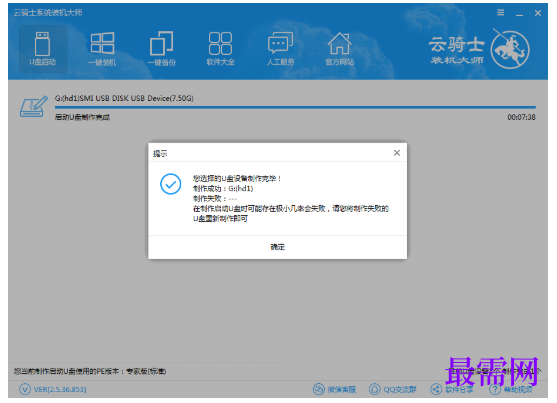Open the U盘启动 tab
Viewport: 557px width, 403px height.
click(43, 49)
